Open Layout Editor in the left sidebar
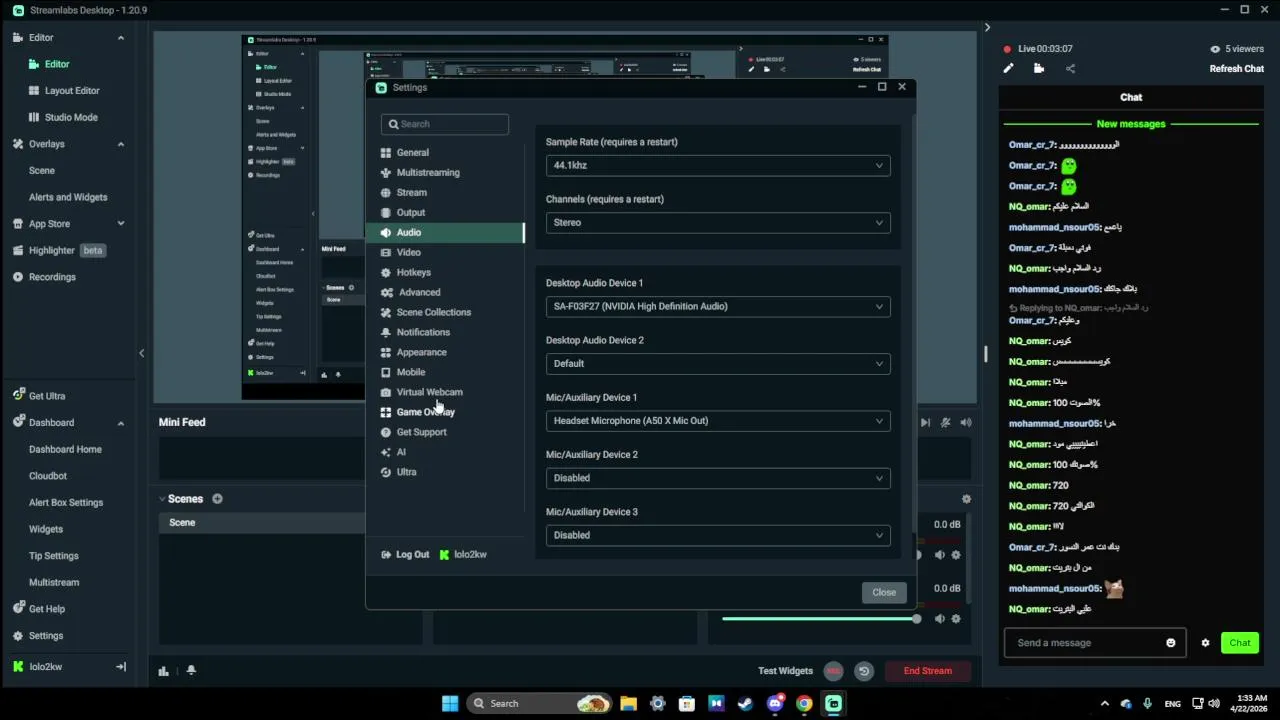This screenshot has width=1280, height=720. point(70,91)
